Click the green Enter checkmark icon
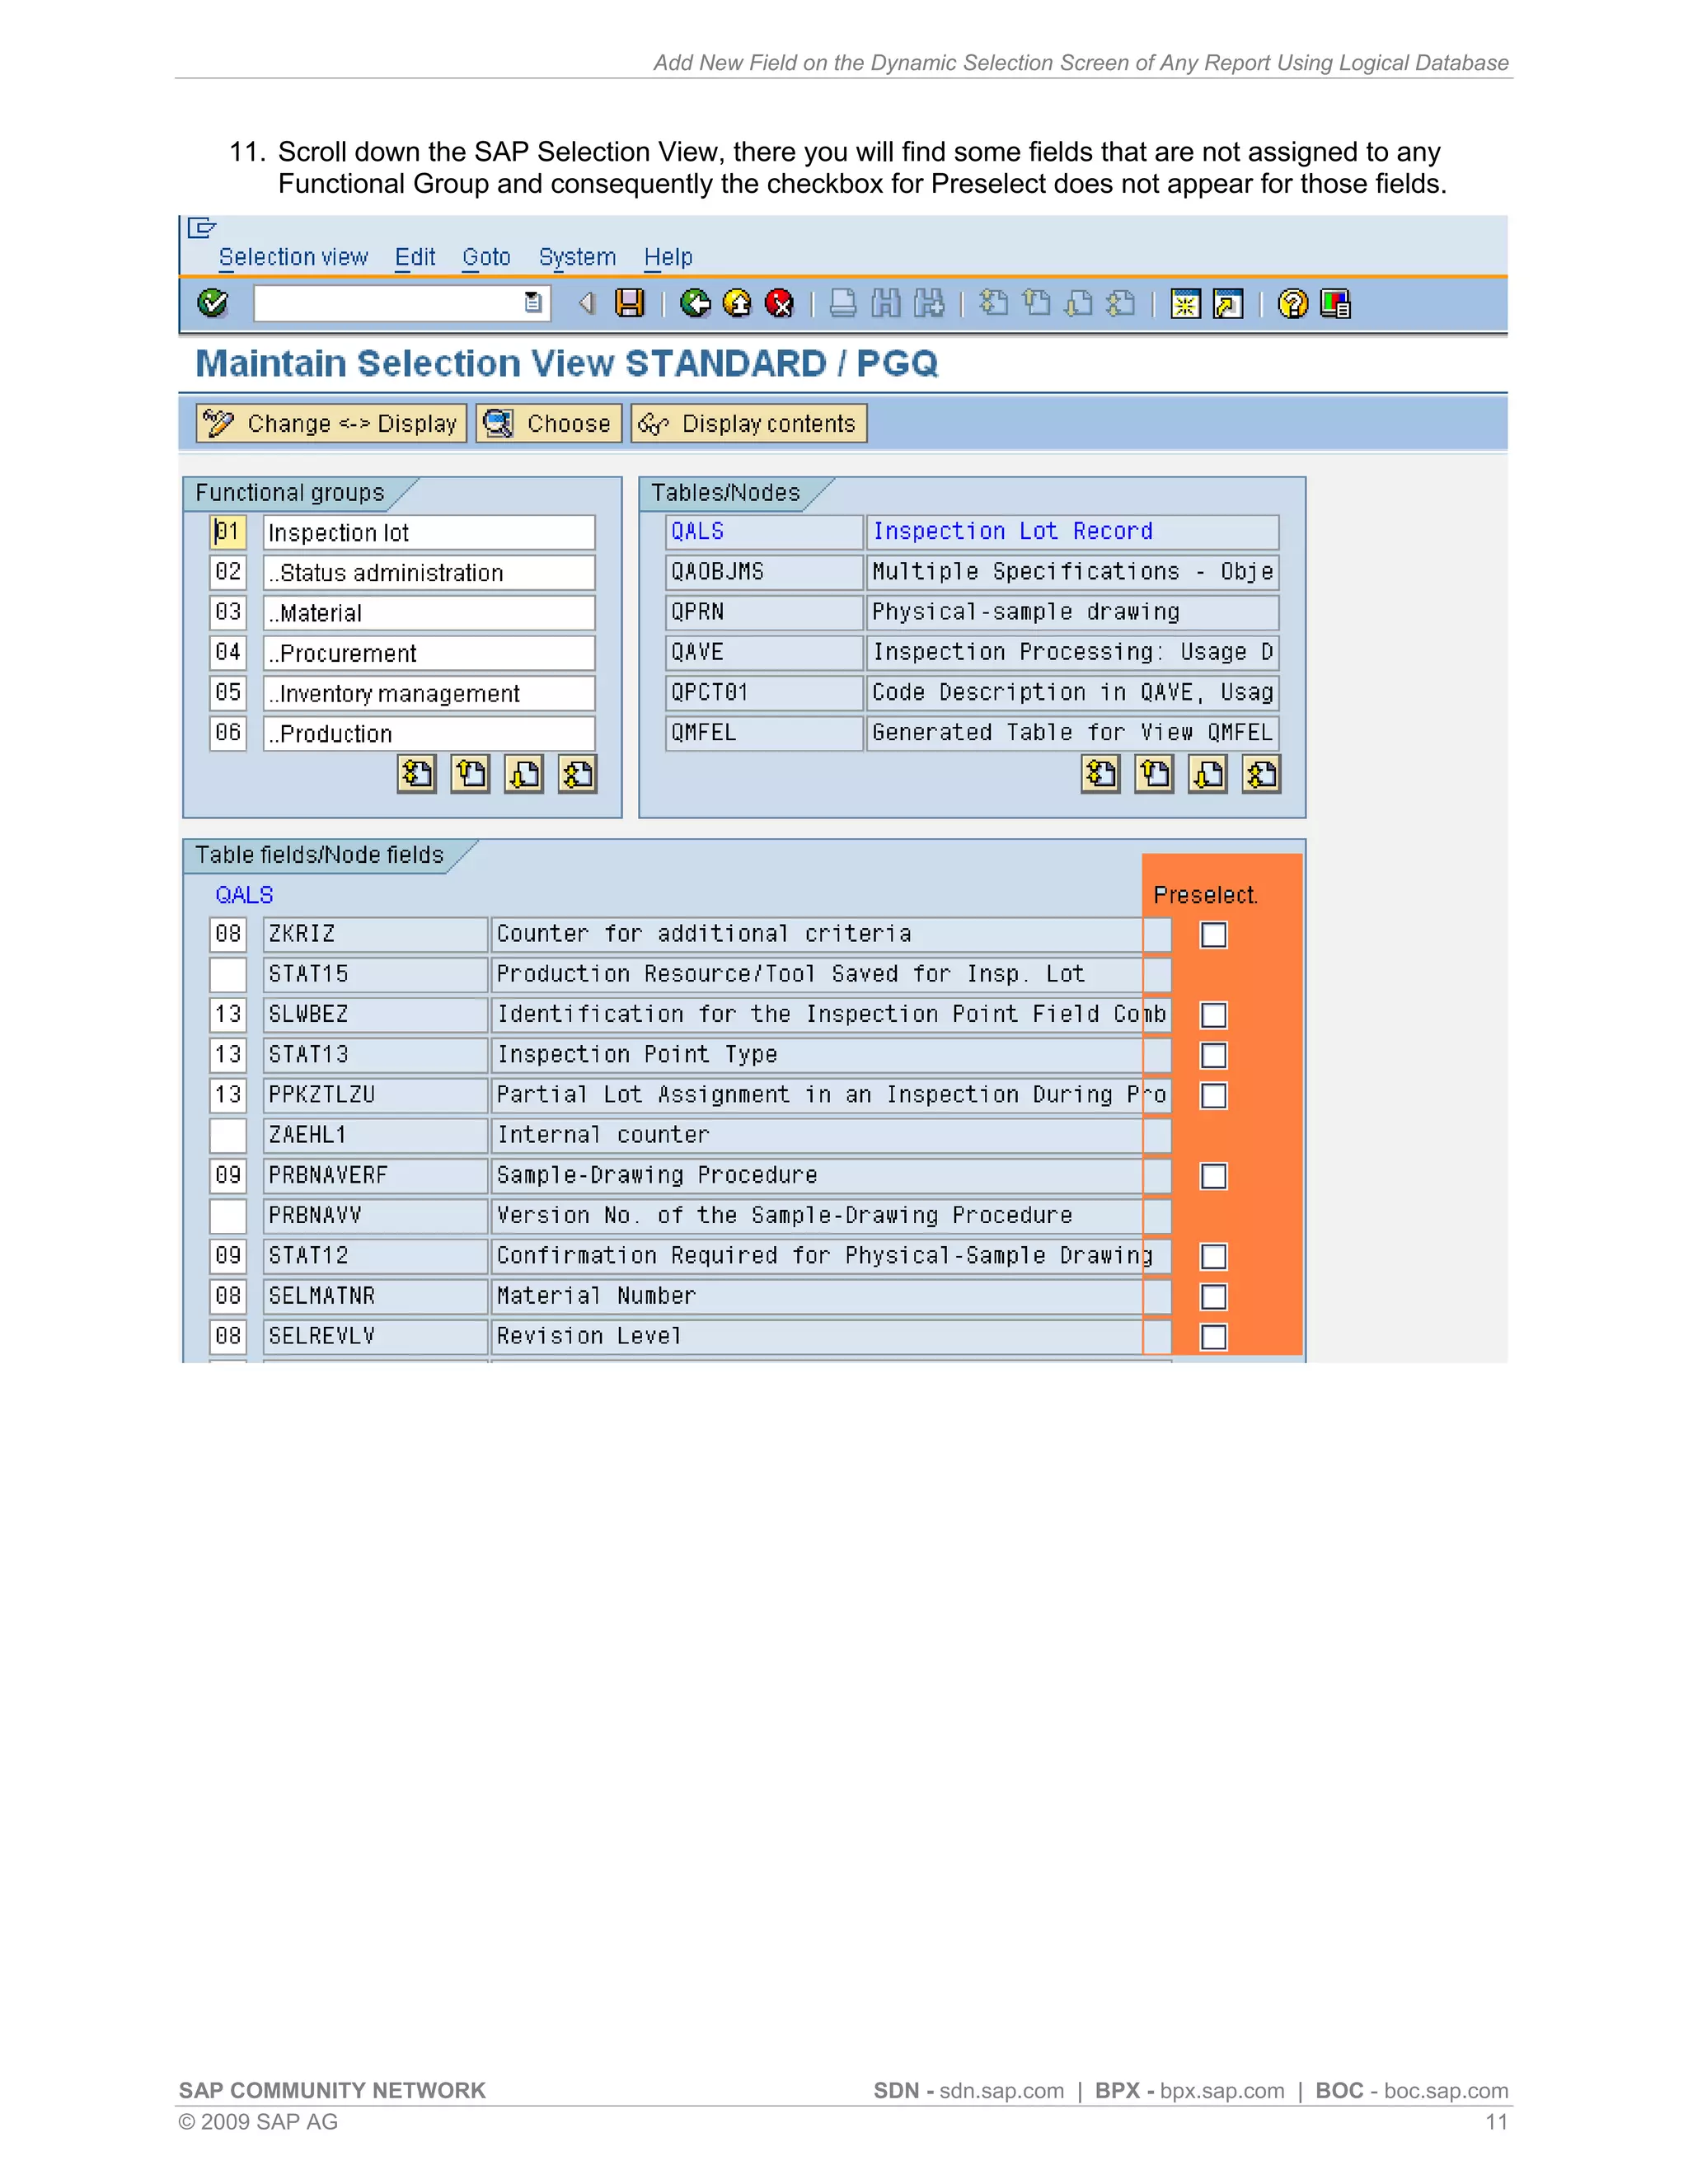 pyautogui.click(x=212, y=303)
